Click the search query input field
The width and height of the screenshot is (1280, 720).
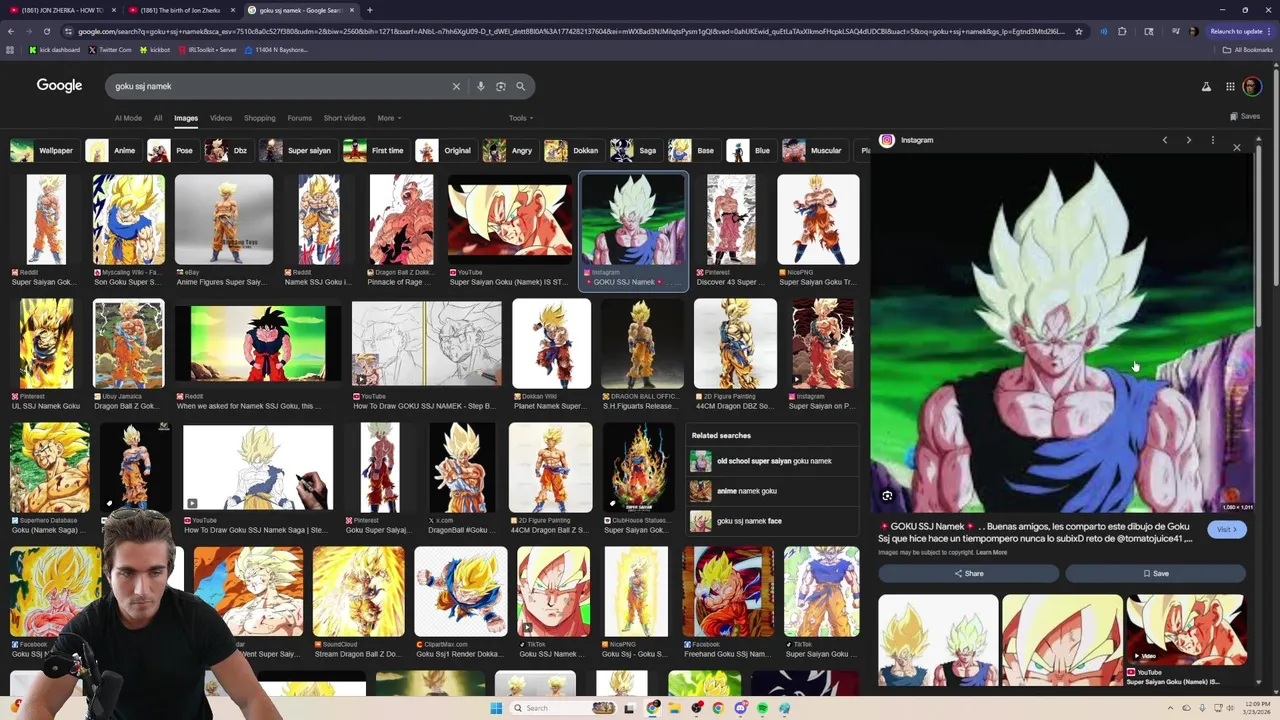pos(280,86)
